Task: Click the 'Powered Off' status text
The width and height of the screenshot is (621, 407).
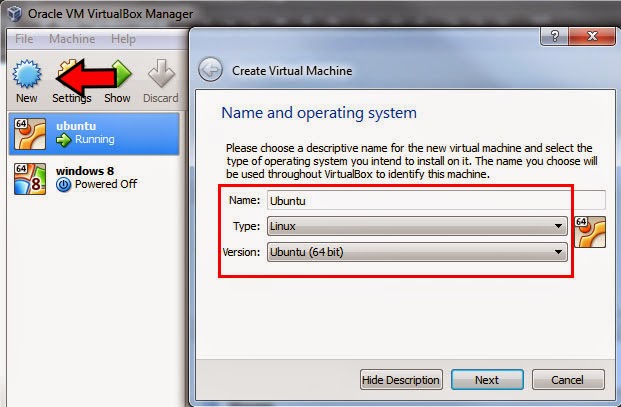Action: click(106, 184)
